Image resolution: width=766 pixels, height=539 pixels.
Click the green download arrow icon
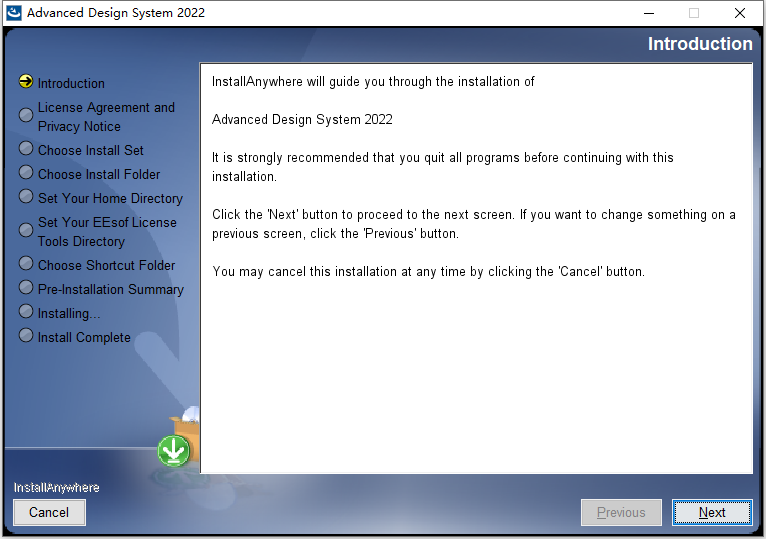pyautogui.click(x=173, y=450)
